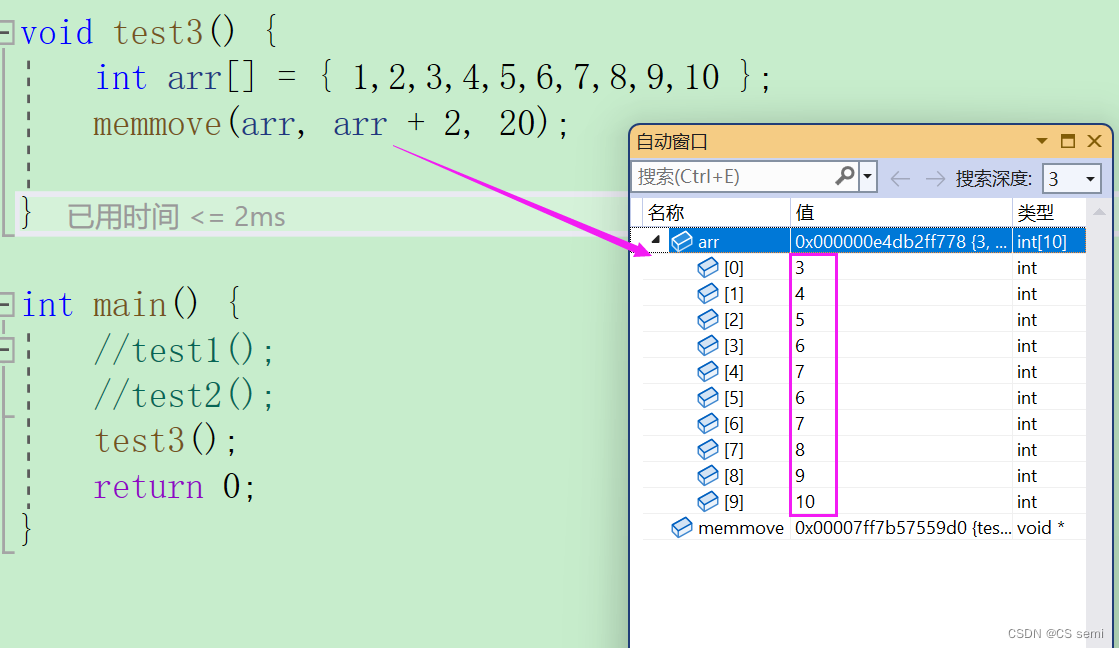This screenshot has height=648, width=1119.
Task: Click the cube icon for element [4]
Action: pyautogui.click(x=707, y=372)
